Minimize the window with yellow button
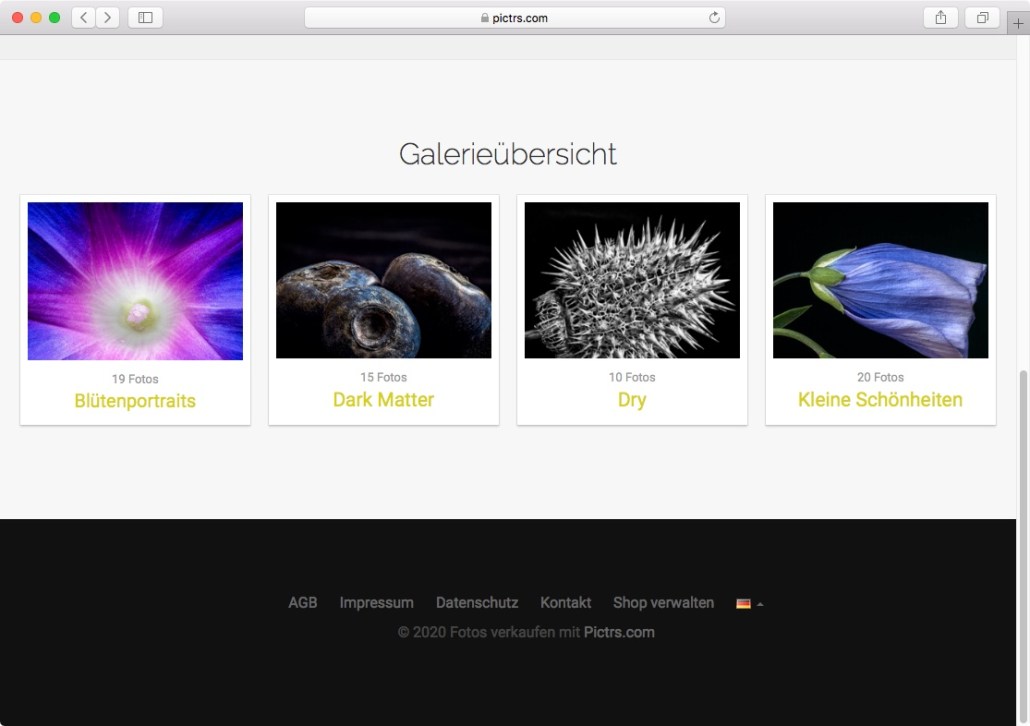Screen dimensions: 1030x726 click(x=36, y=18)
